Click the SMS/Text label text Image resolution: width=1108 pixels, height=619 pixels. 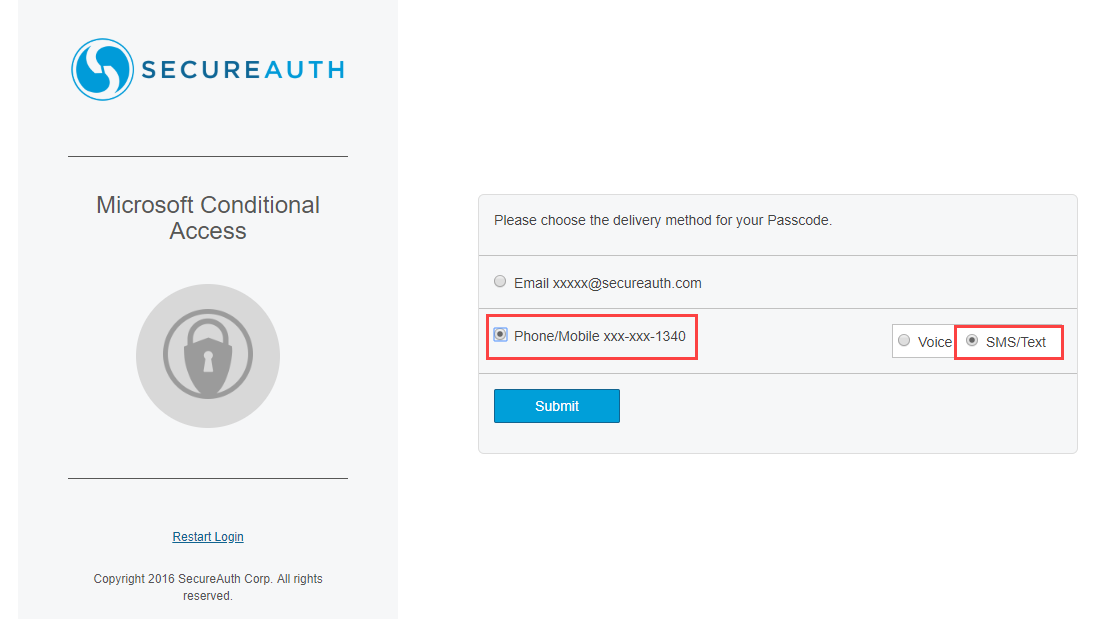[x=1016, y=342]
